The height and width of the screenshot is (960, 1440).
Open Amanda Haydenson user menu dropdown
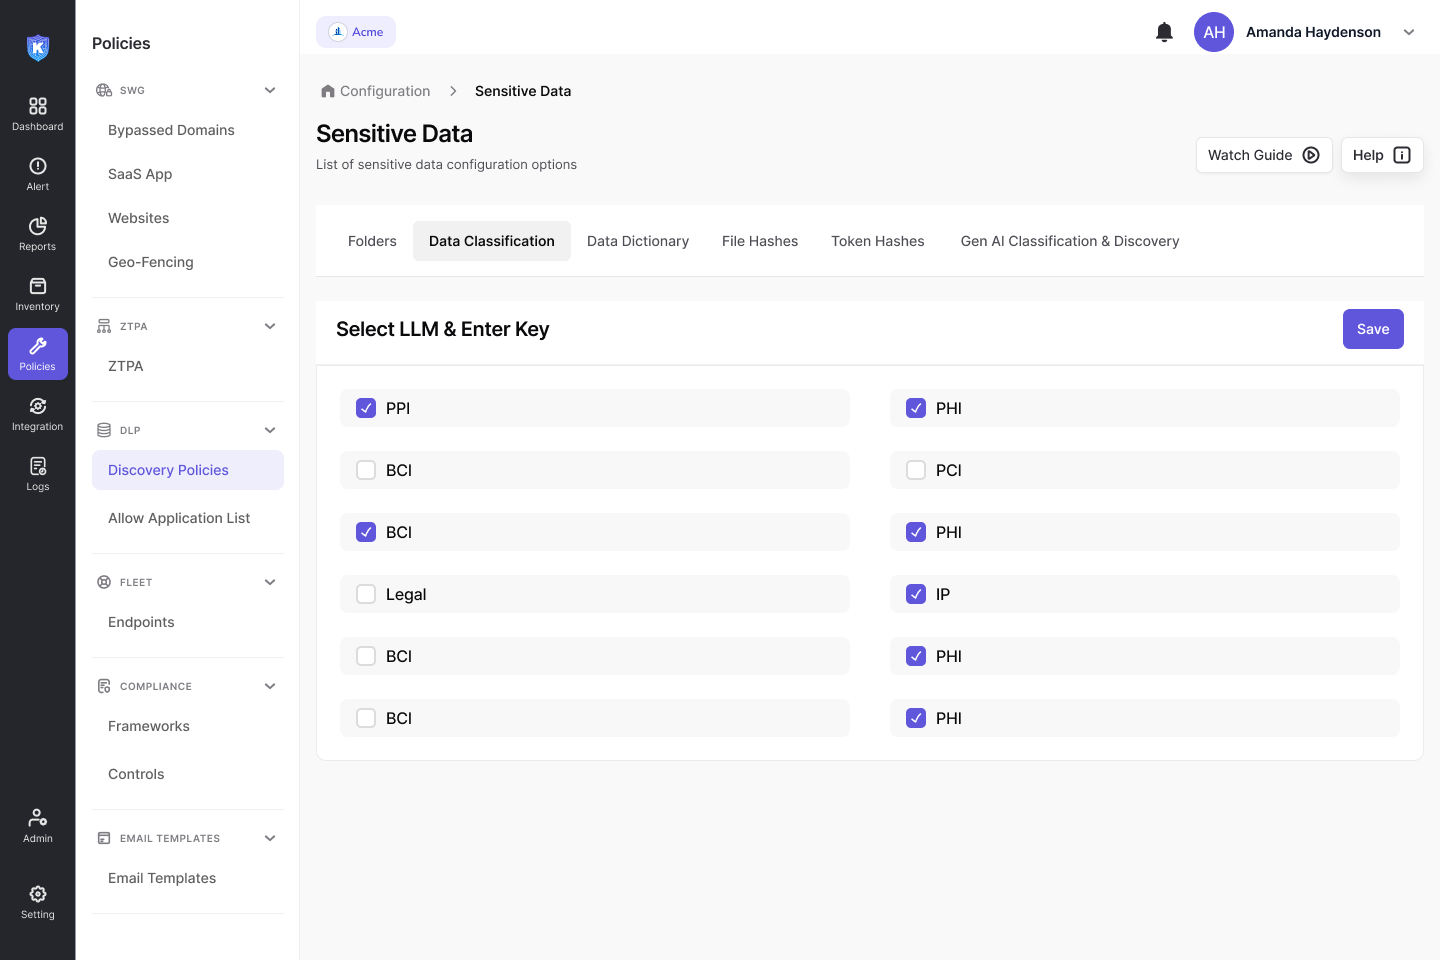[x=1408, y=32]
